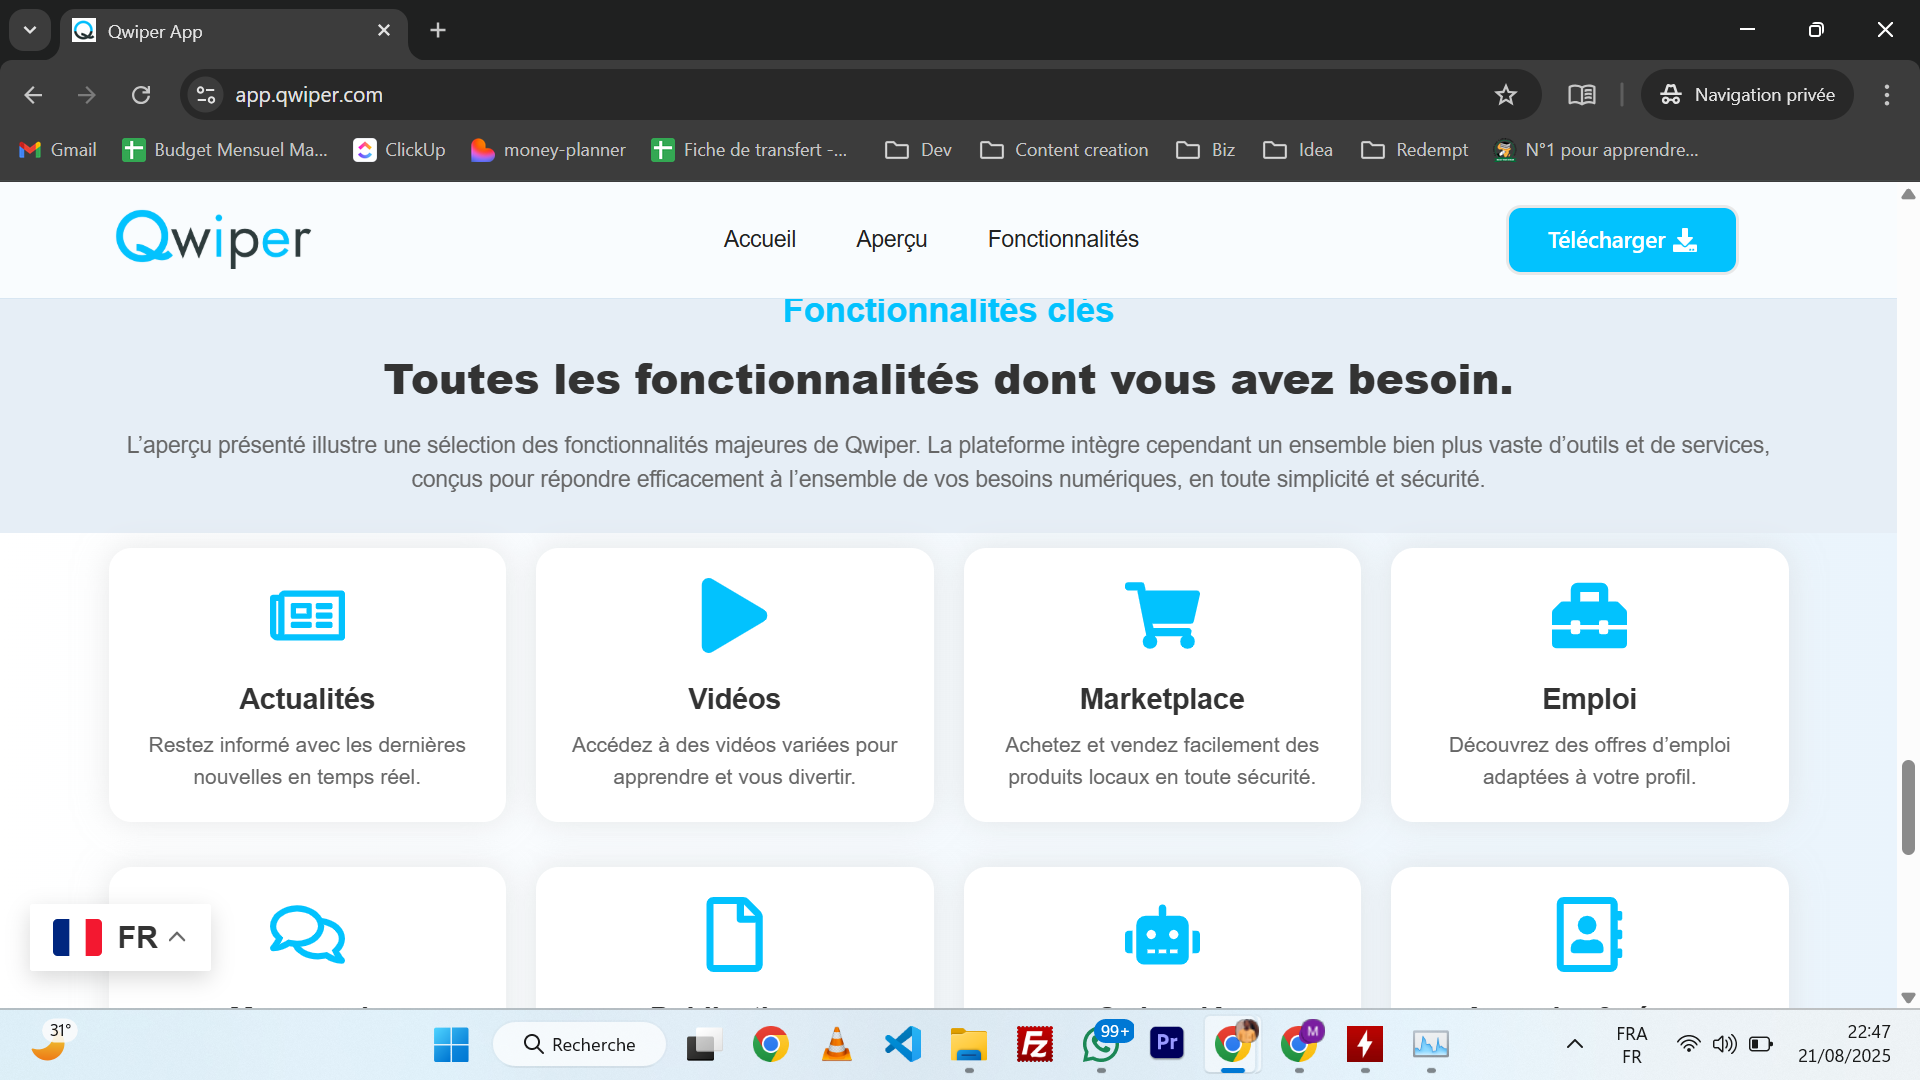Bookmark this page with the star icon
1920x1080 pixels.
[1505, 95]
